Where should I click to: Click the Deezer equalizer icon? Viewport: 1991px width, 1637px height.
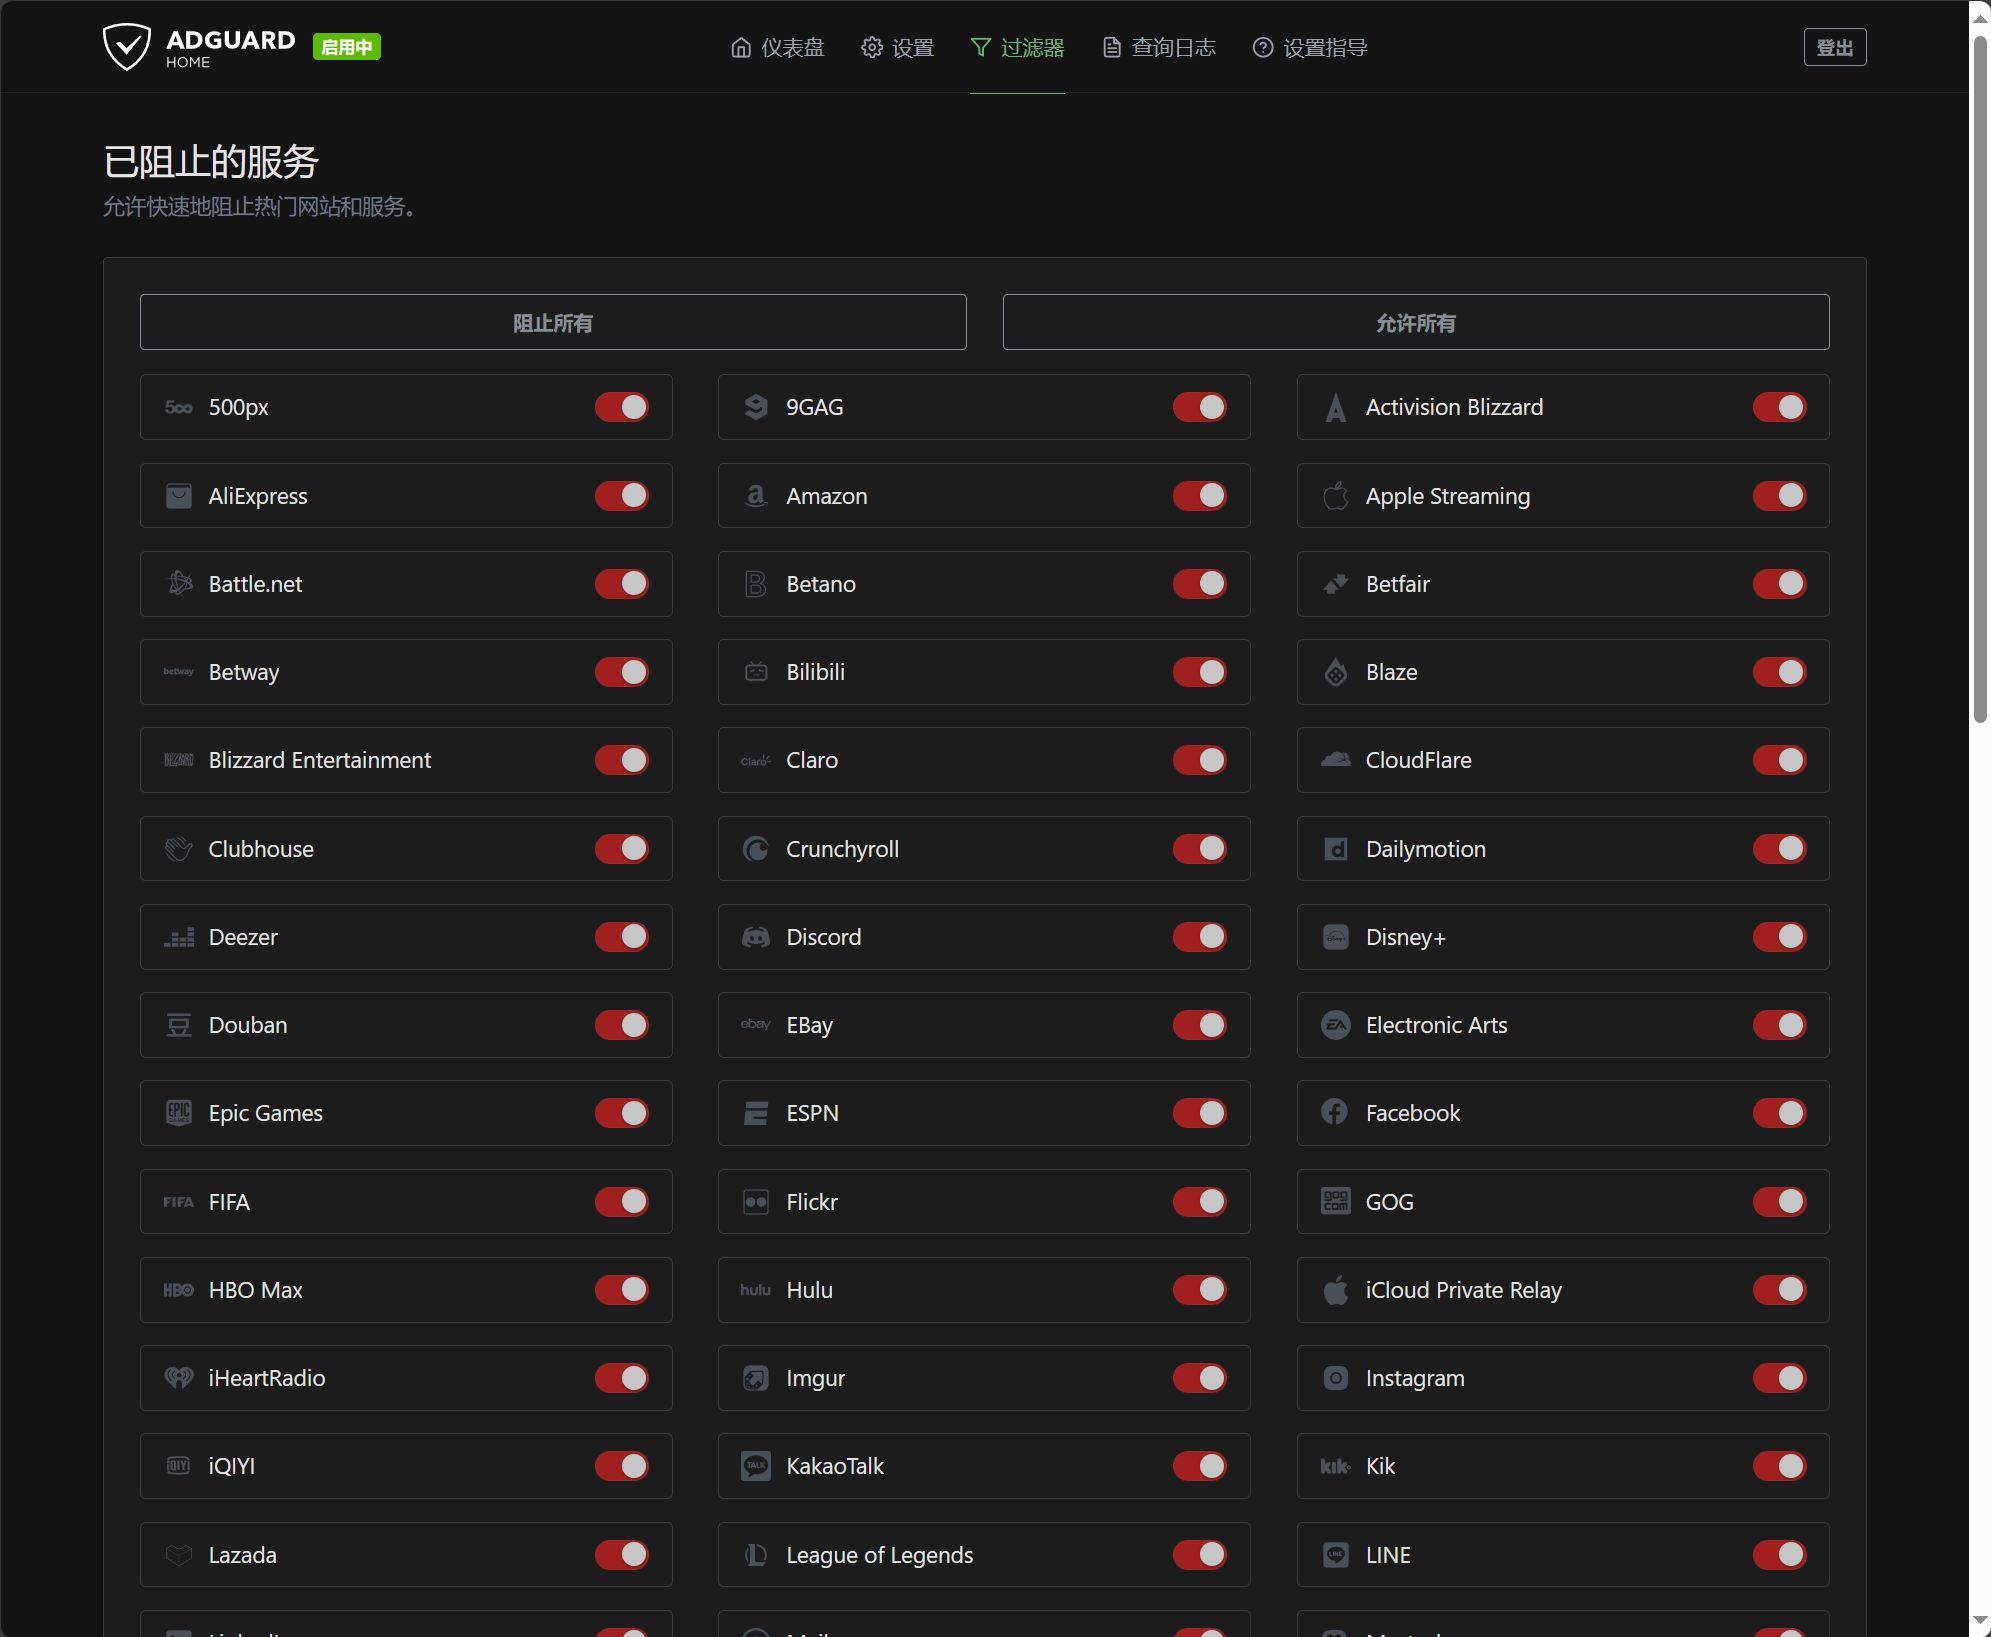(179, 937)
